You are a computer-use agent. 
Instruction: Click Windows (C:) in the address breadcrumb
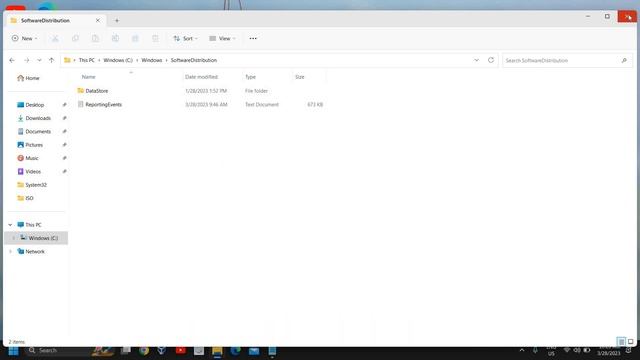[118, 60]
